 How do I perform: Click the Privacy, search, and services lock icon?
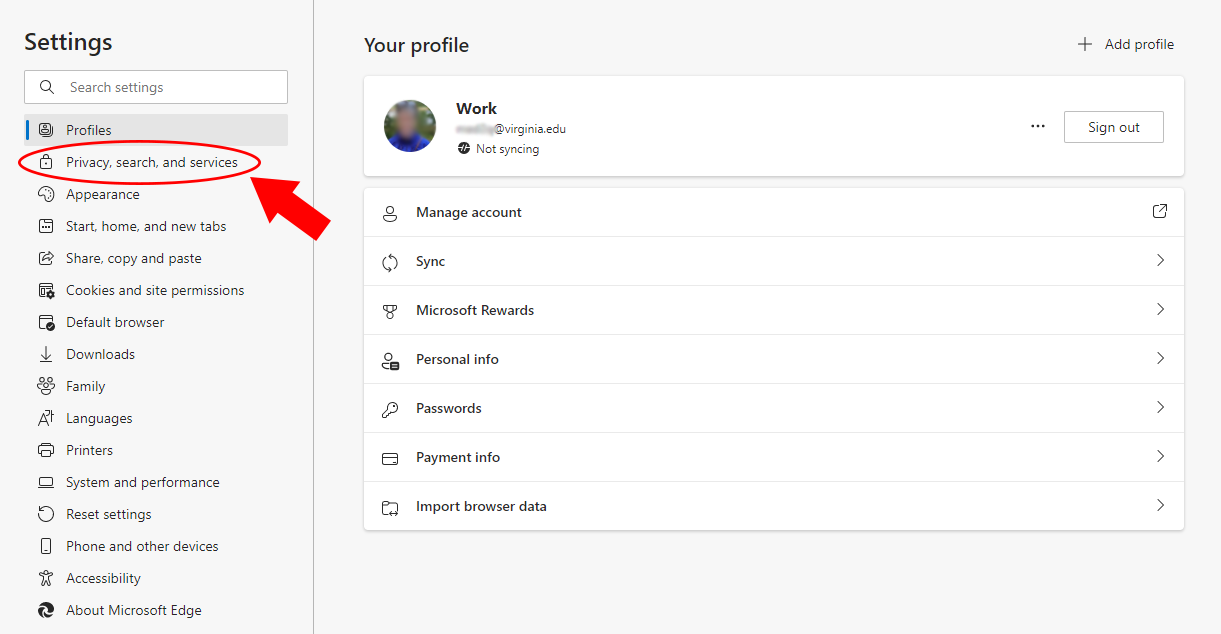pyautogui.click(x=45, y=162)
